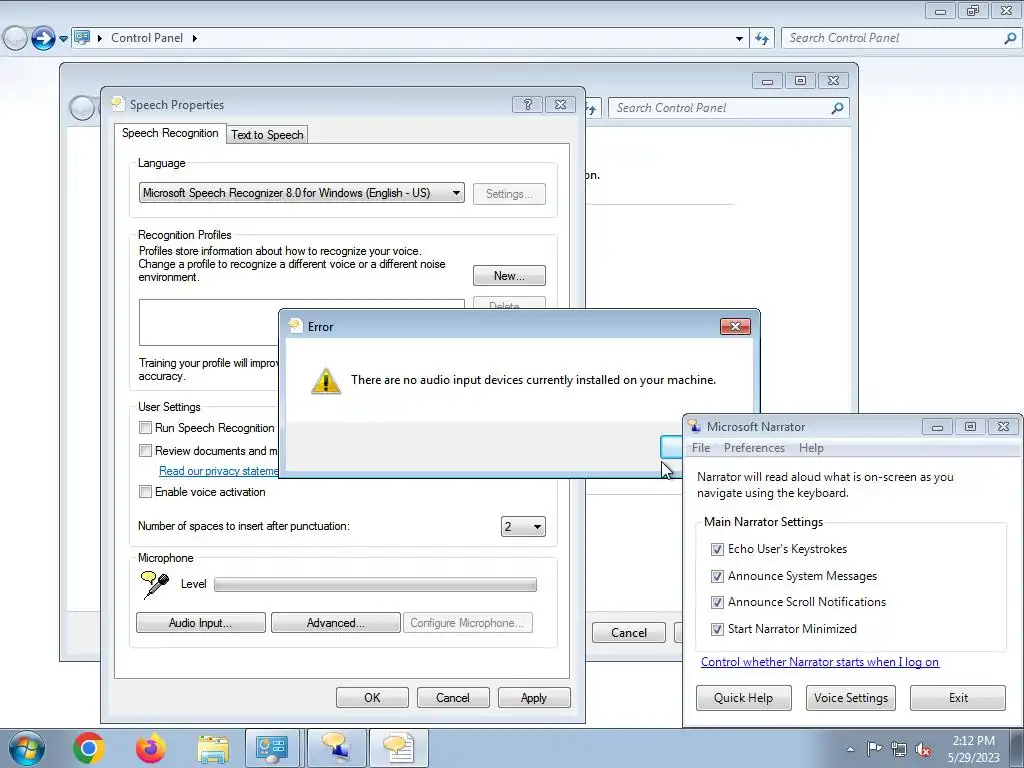Open spaces after punctuation dropdown

[x=523, y=526]
